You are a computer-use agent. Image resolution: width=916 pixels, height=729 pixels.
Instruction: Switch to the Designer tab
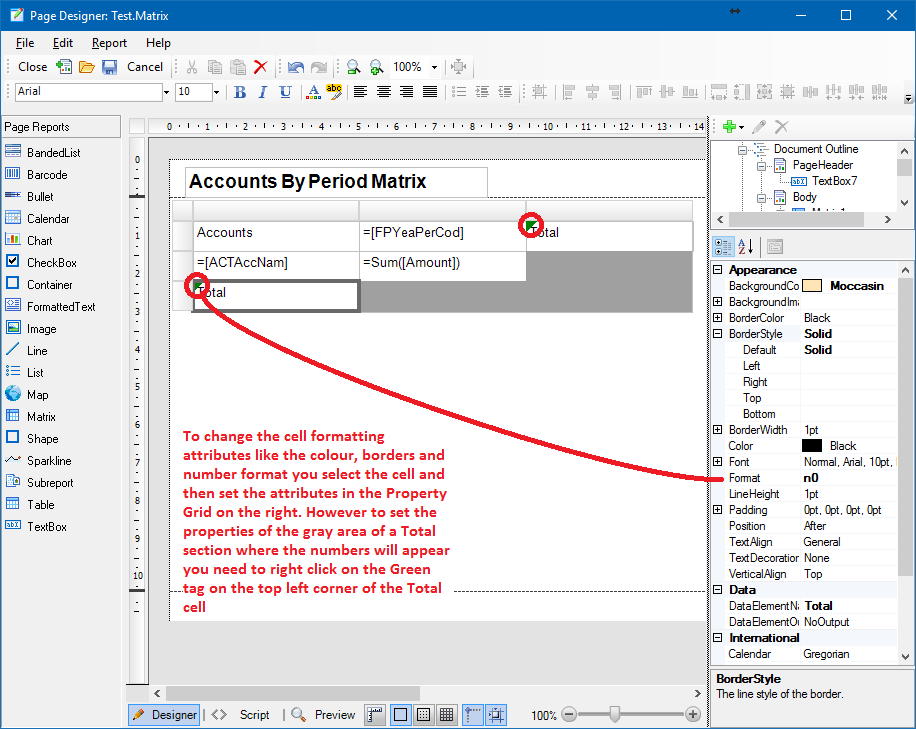pyautogui.click(x=164, y=715)
